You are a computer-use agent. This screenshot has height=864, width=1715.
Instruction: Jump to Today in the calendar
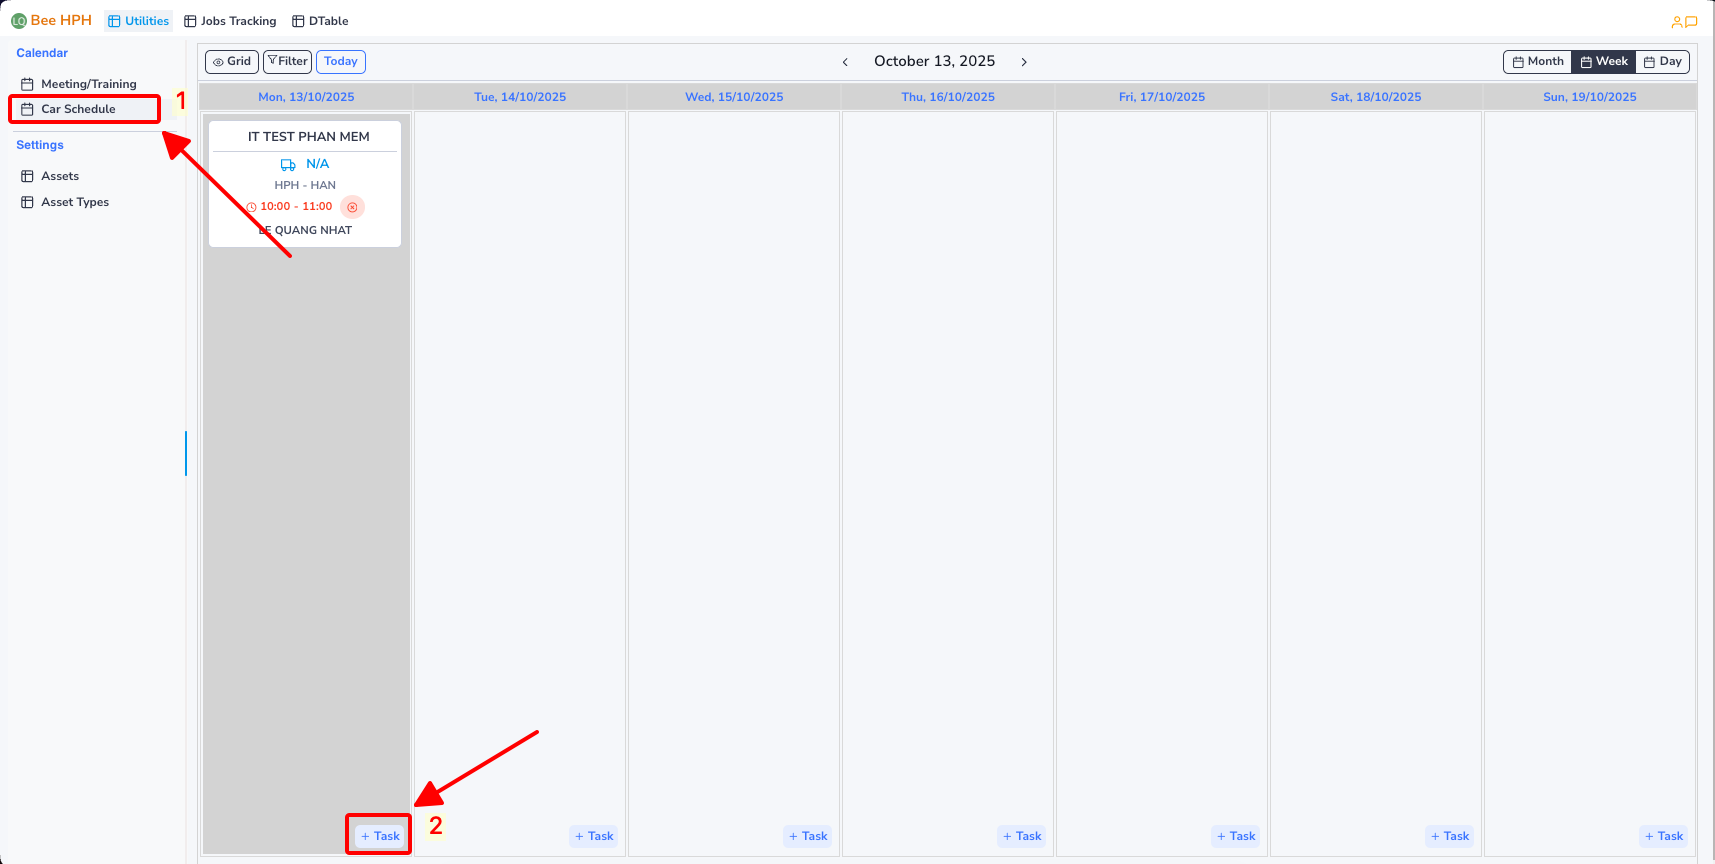click(x=341, y=62)
